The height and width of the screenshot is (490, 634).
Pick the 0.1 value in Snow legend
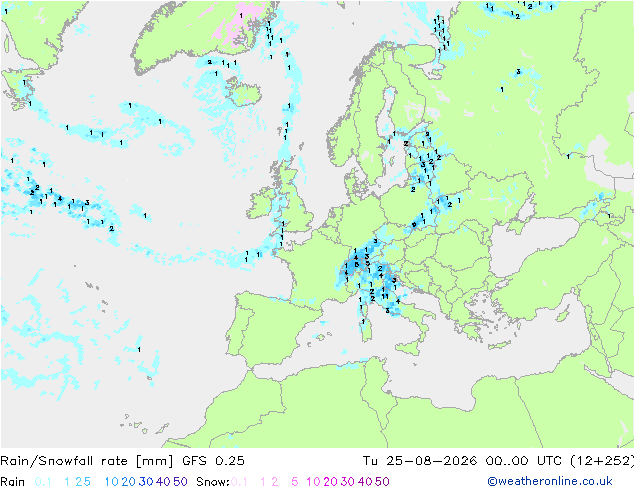239,482
